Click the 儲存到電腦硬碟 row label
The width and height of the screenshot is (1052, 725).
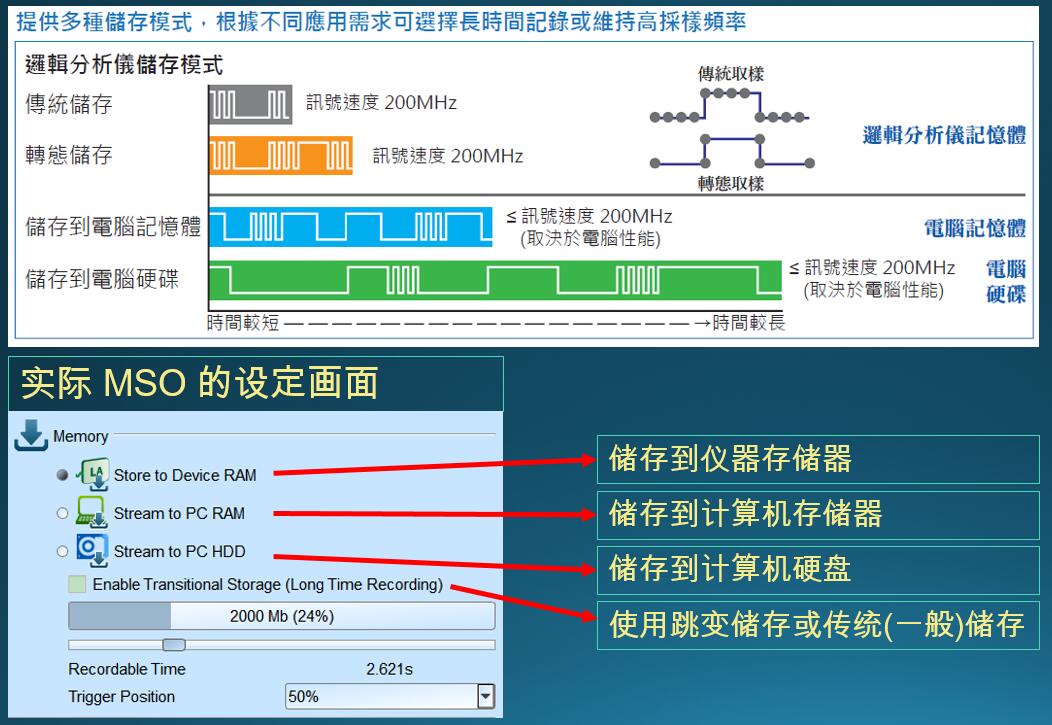[x=102, y=279]
